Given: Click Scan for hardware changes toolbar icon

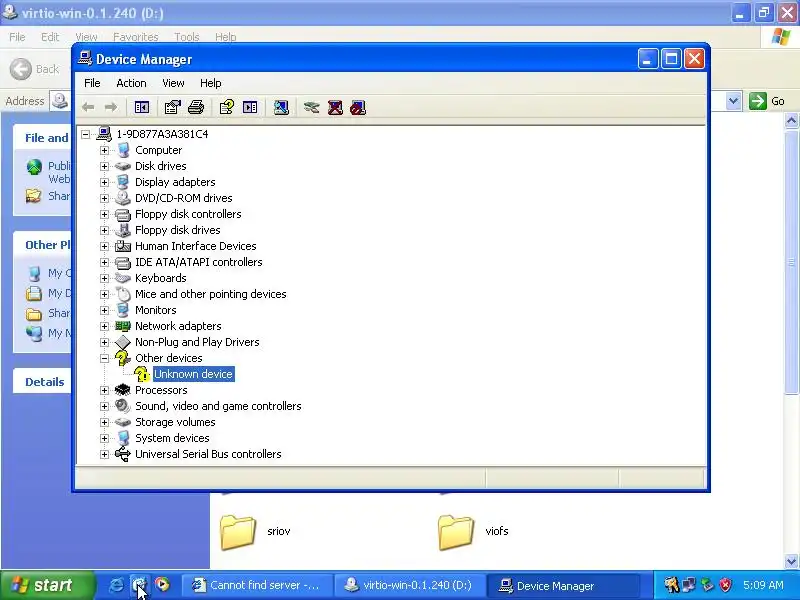Looking at the screenshot, I should click(281, 107).
